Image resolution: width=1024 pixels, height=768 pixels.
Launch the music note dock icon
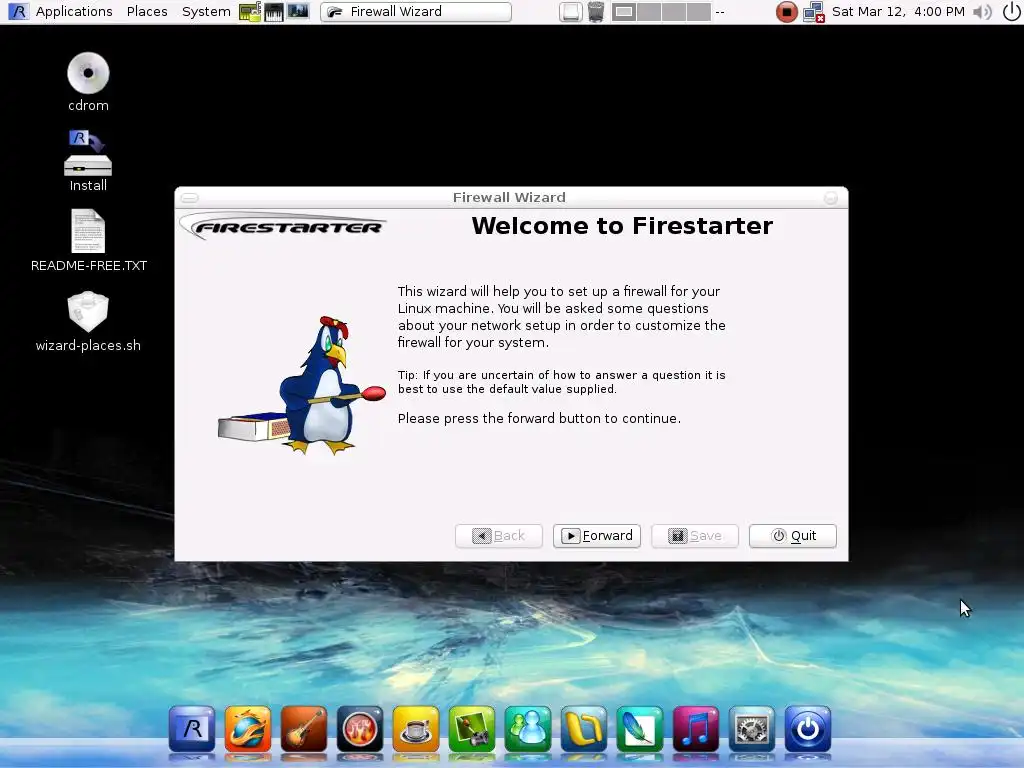(696, 729)
